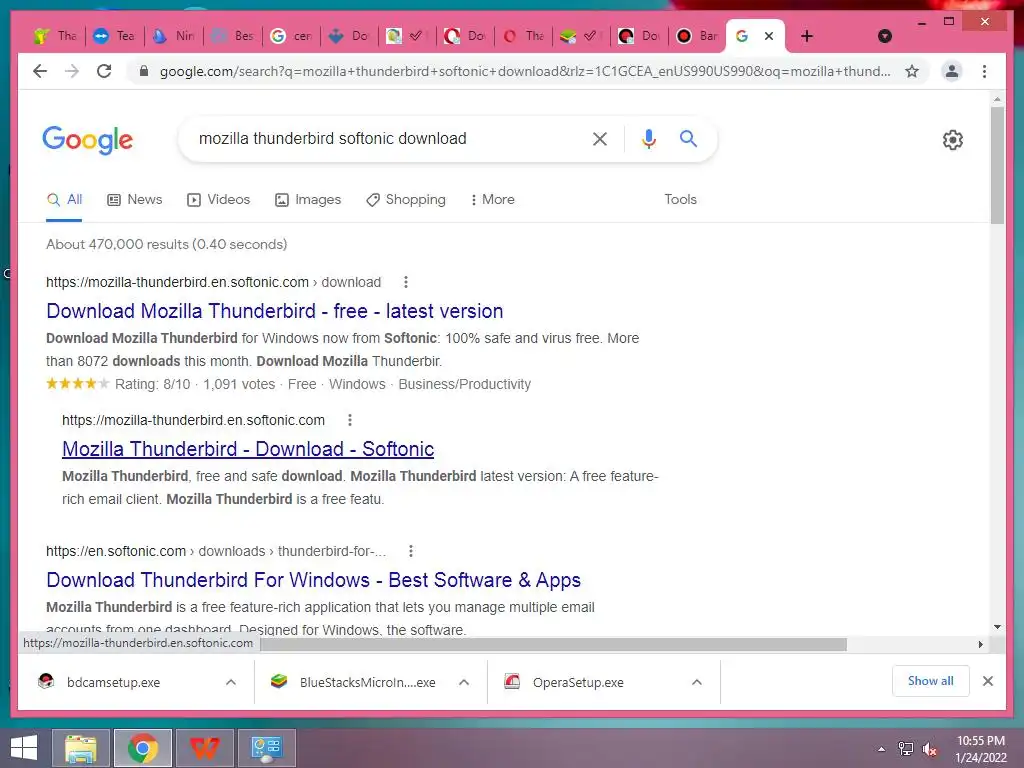Start voice search with microphone icon
Viewport: 1024px width, 768px height.
coord(648,139)
